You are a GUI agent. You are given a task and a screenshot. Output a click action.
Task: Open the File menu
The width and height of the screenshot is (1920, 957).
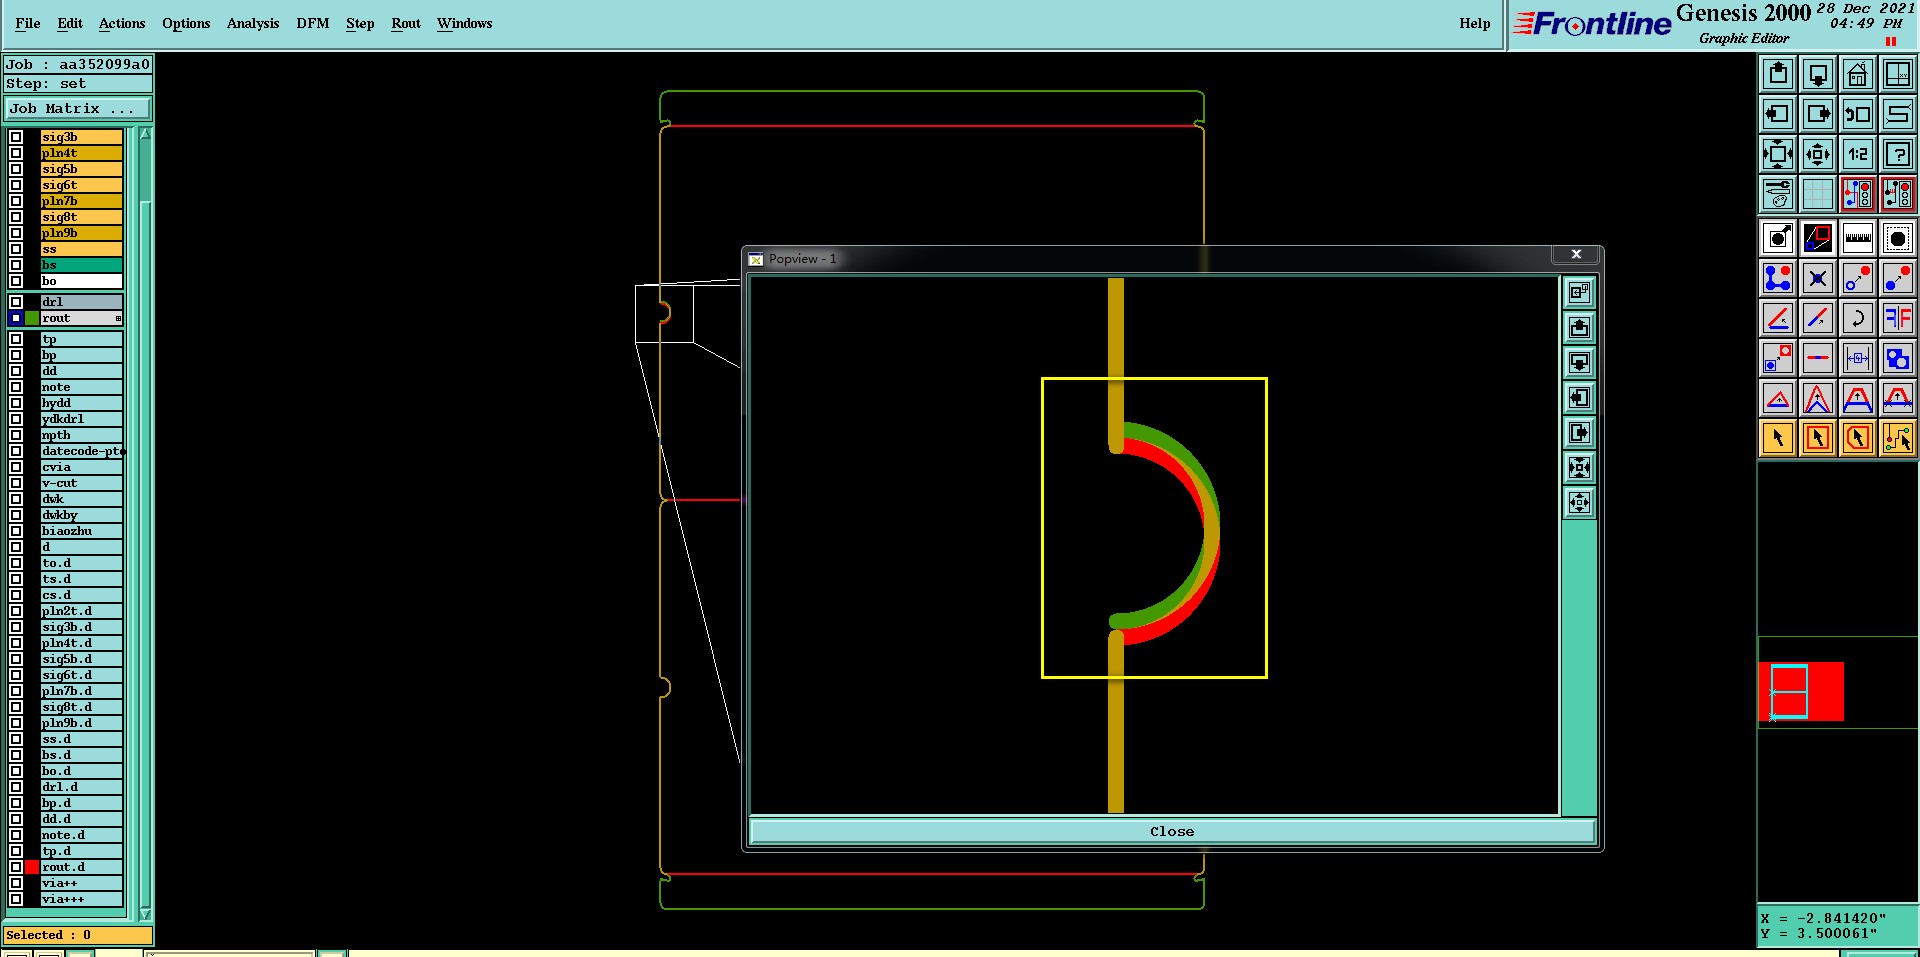pos(28,23)
